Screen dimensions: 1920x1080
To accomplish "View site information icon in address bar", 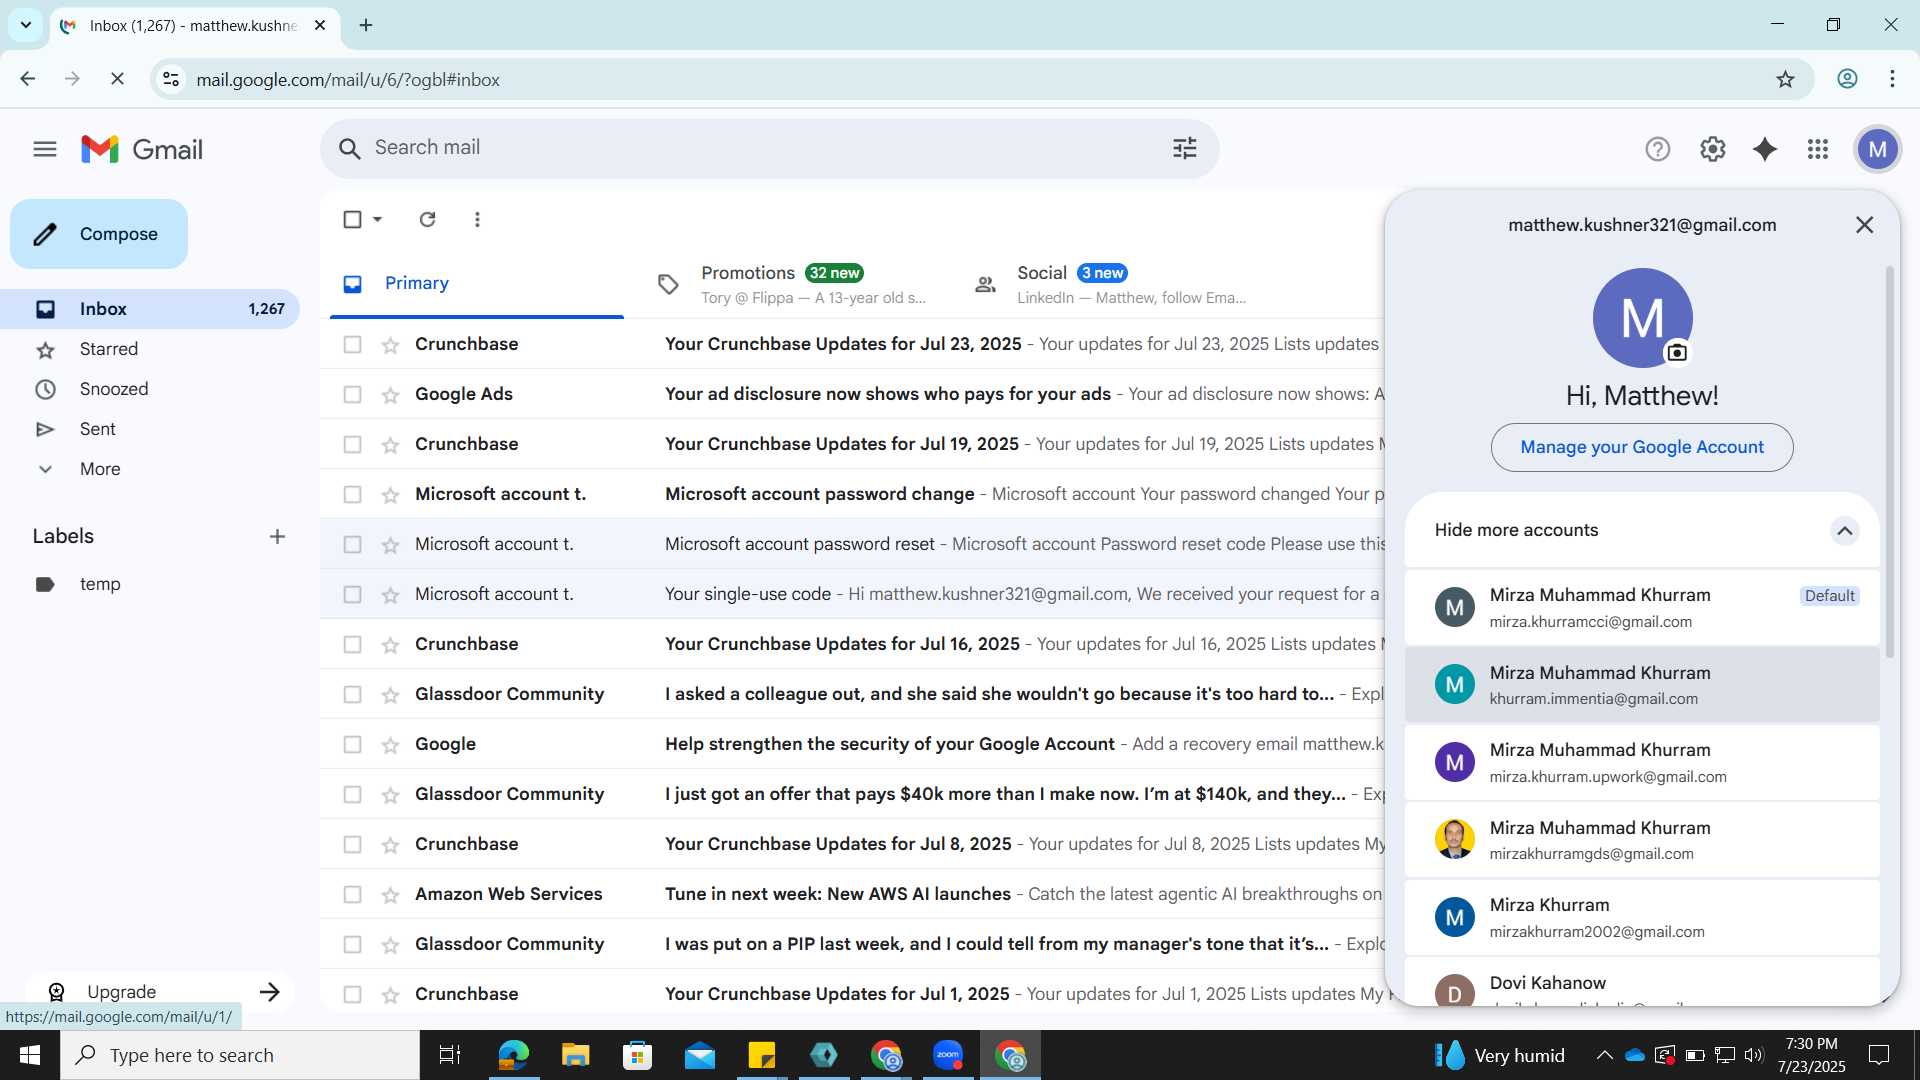I will [x=171, y=79].
